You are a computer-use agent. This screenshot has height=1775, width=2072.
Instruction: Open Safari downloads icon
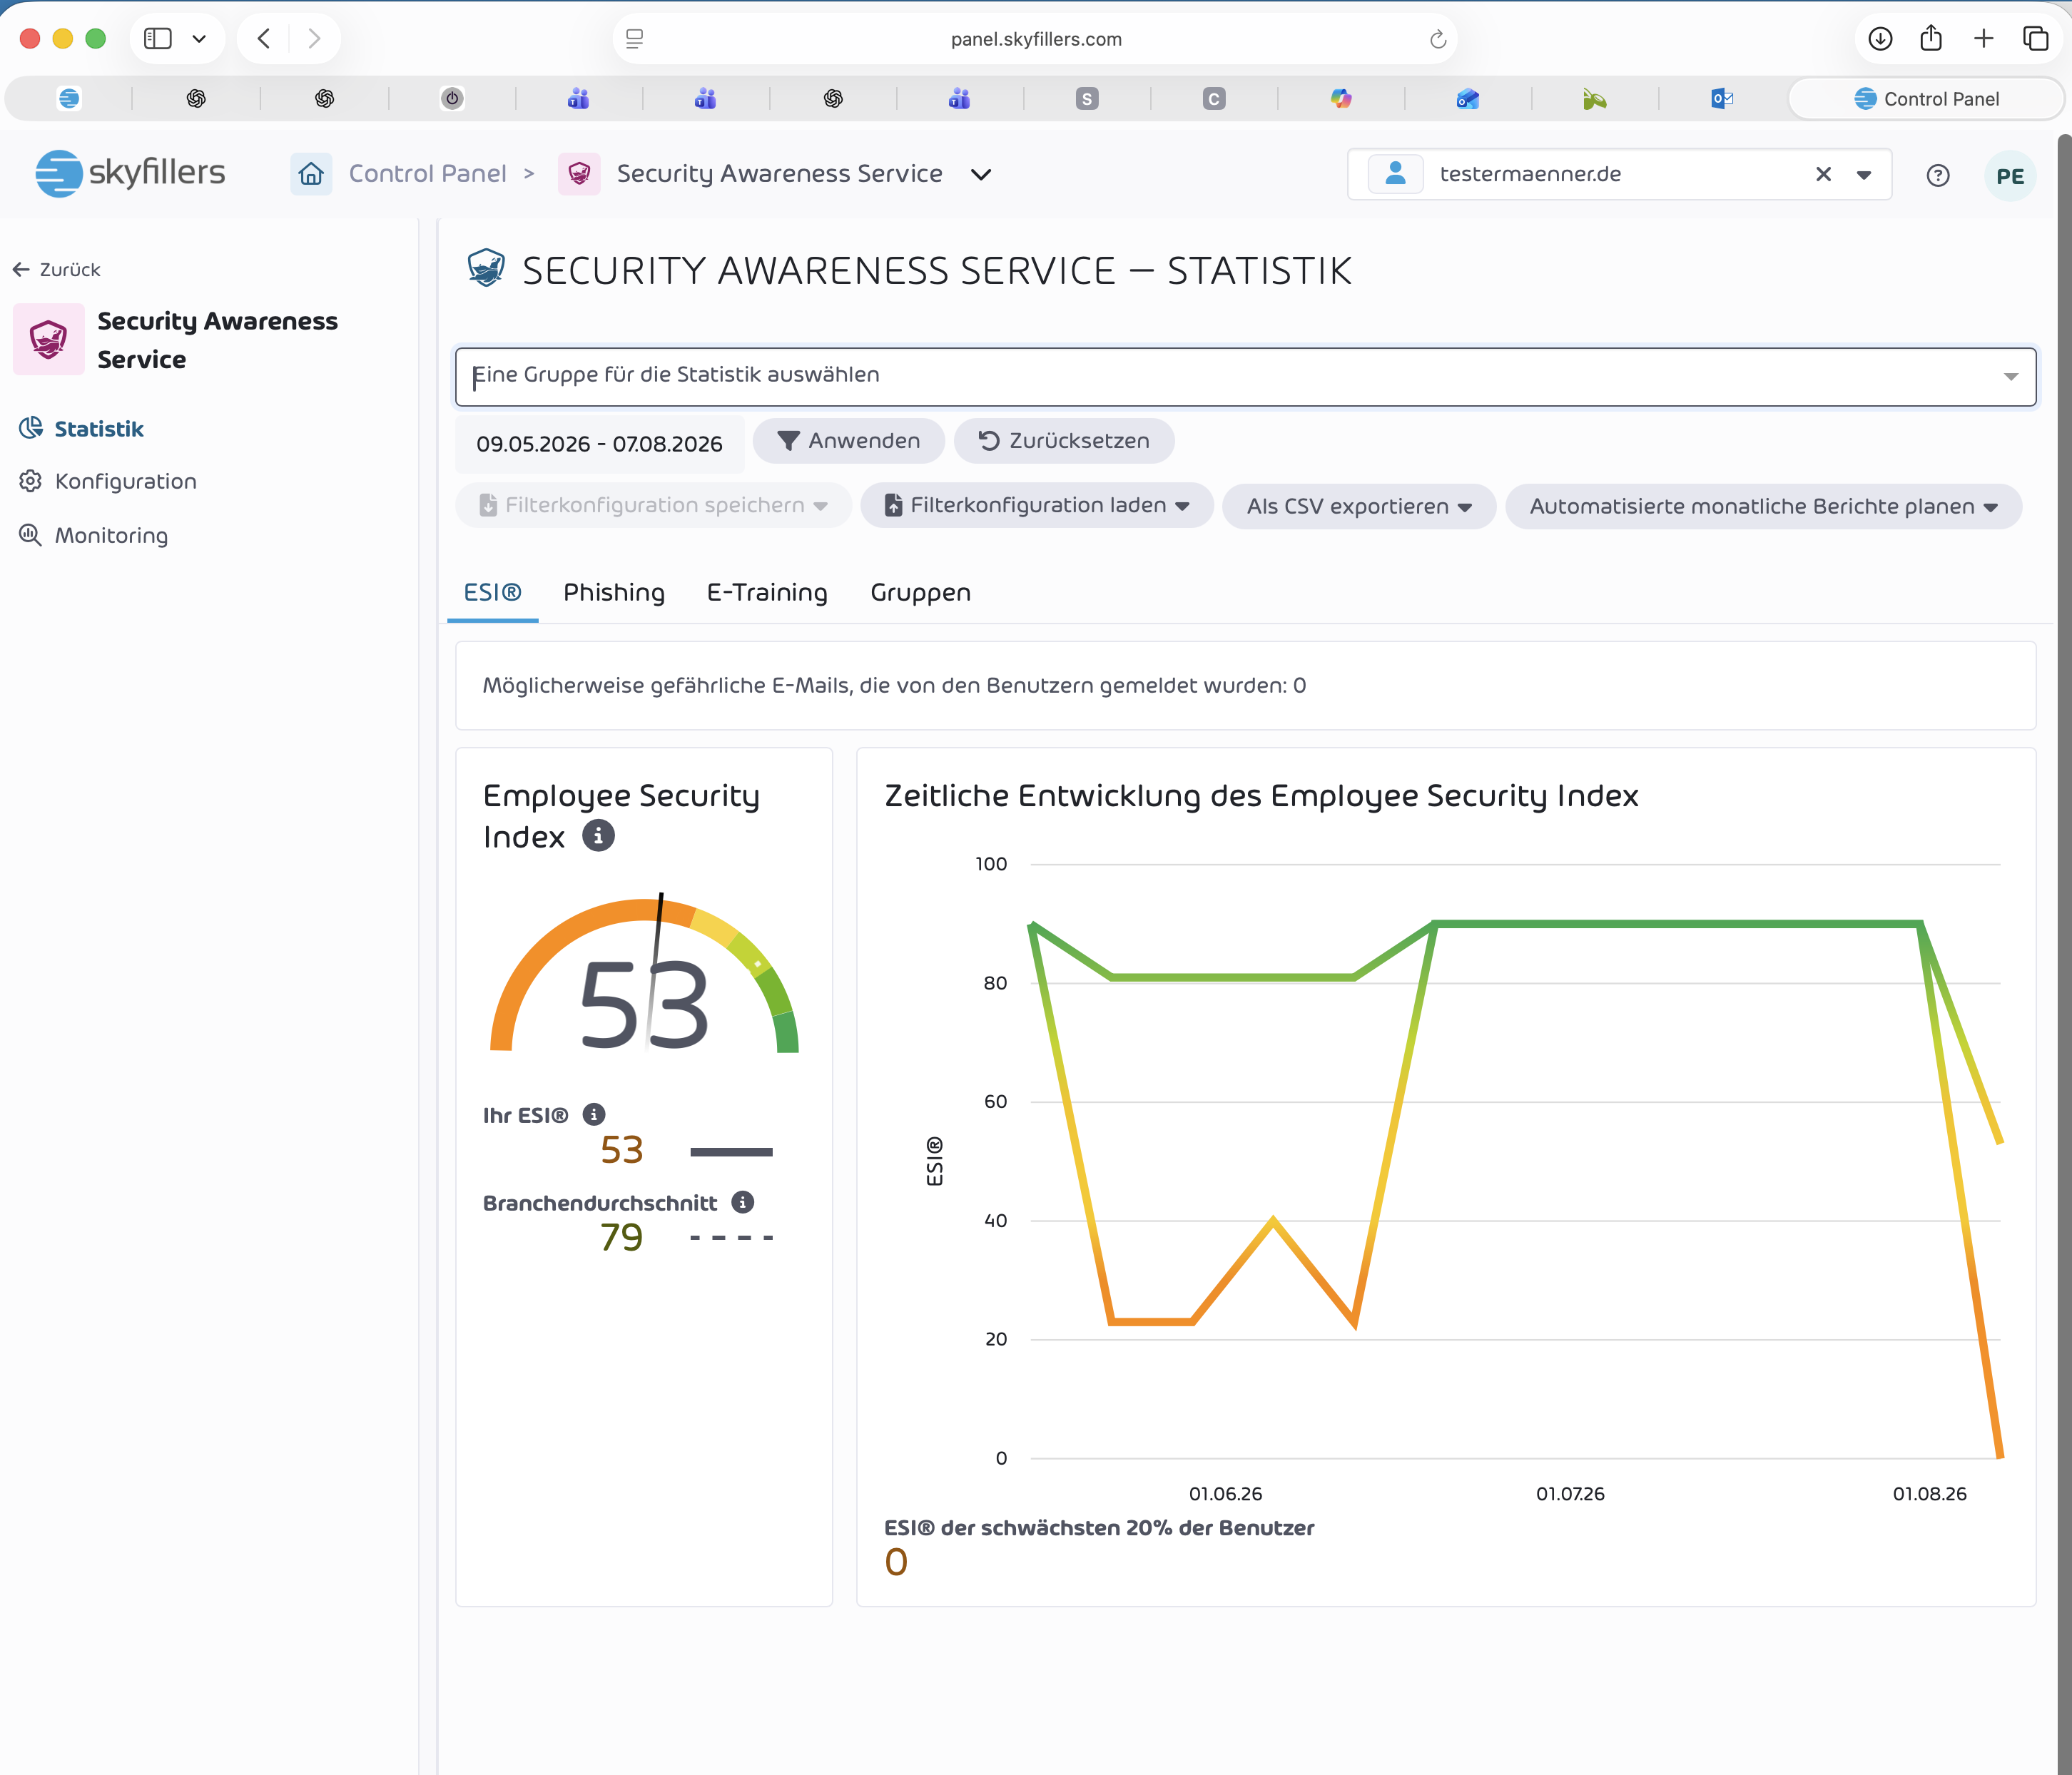pyautogui.click(x=1880, y=39)
